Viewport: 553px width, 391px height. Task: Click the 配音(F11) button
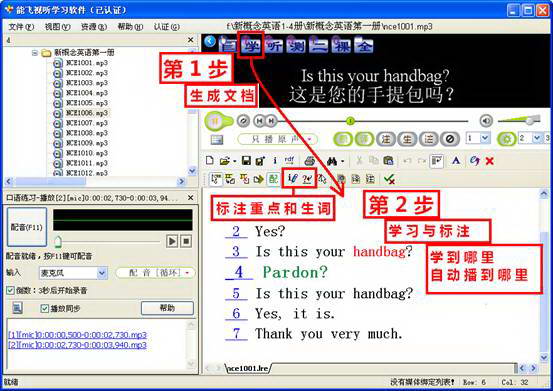coord(27,227)
